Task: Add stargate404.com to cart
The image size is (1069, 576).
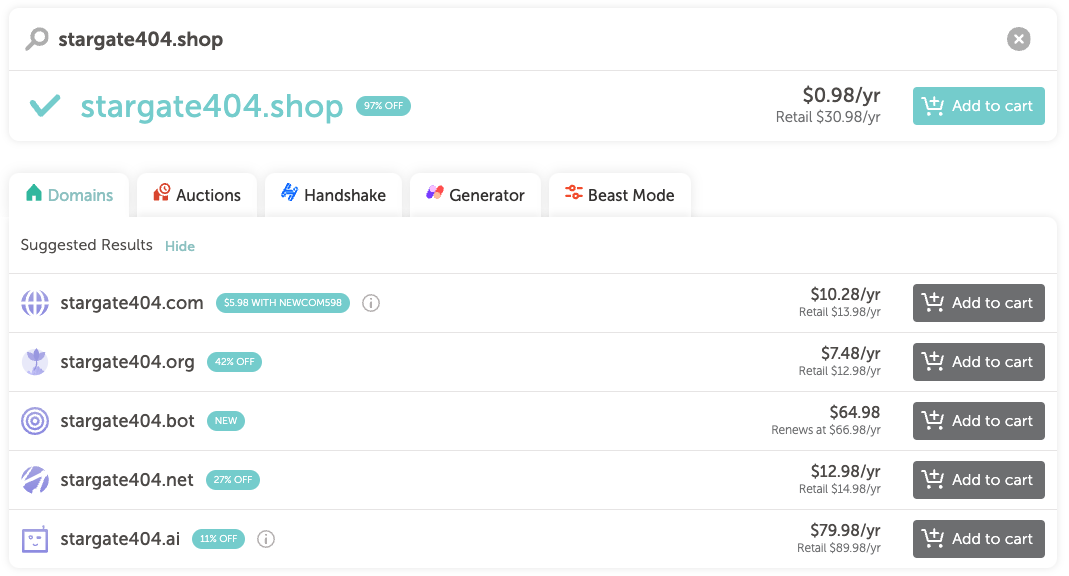Action: click(978, 303)
